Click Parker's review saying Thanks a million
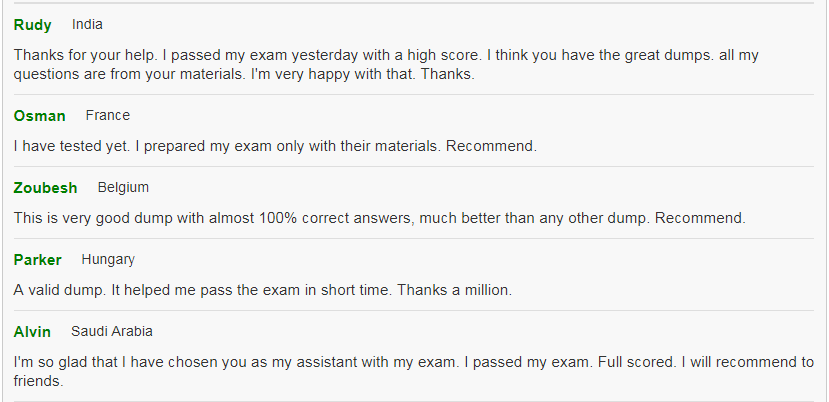The height and width of the screenshot is (402, 829). point(263,290)
